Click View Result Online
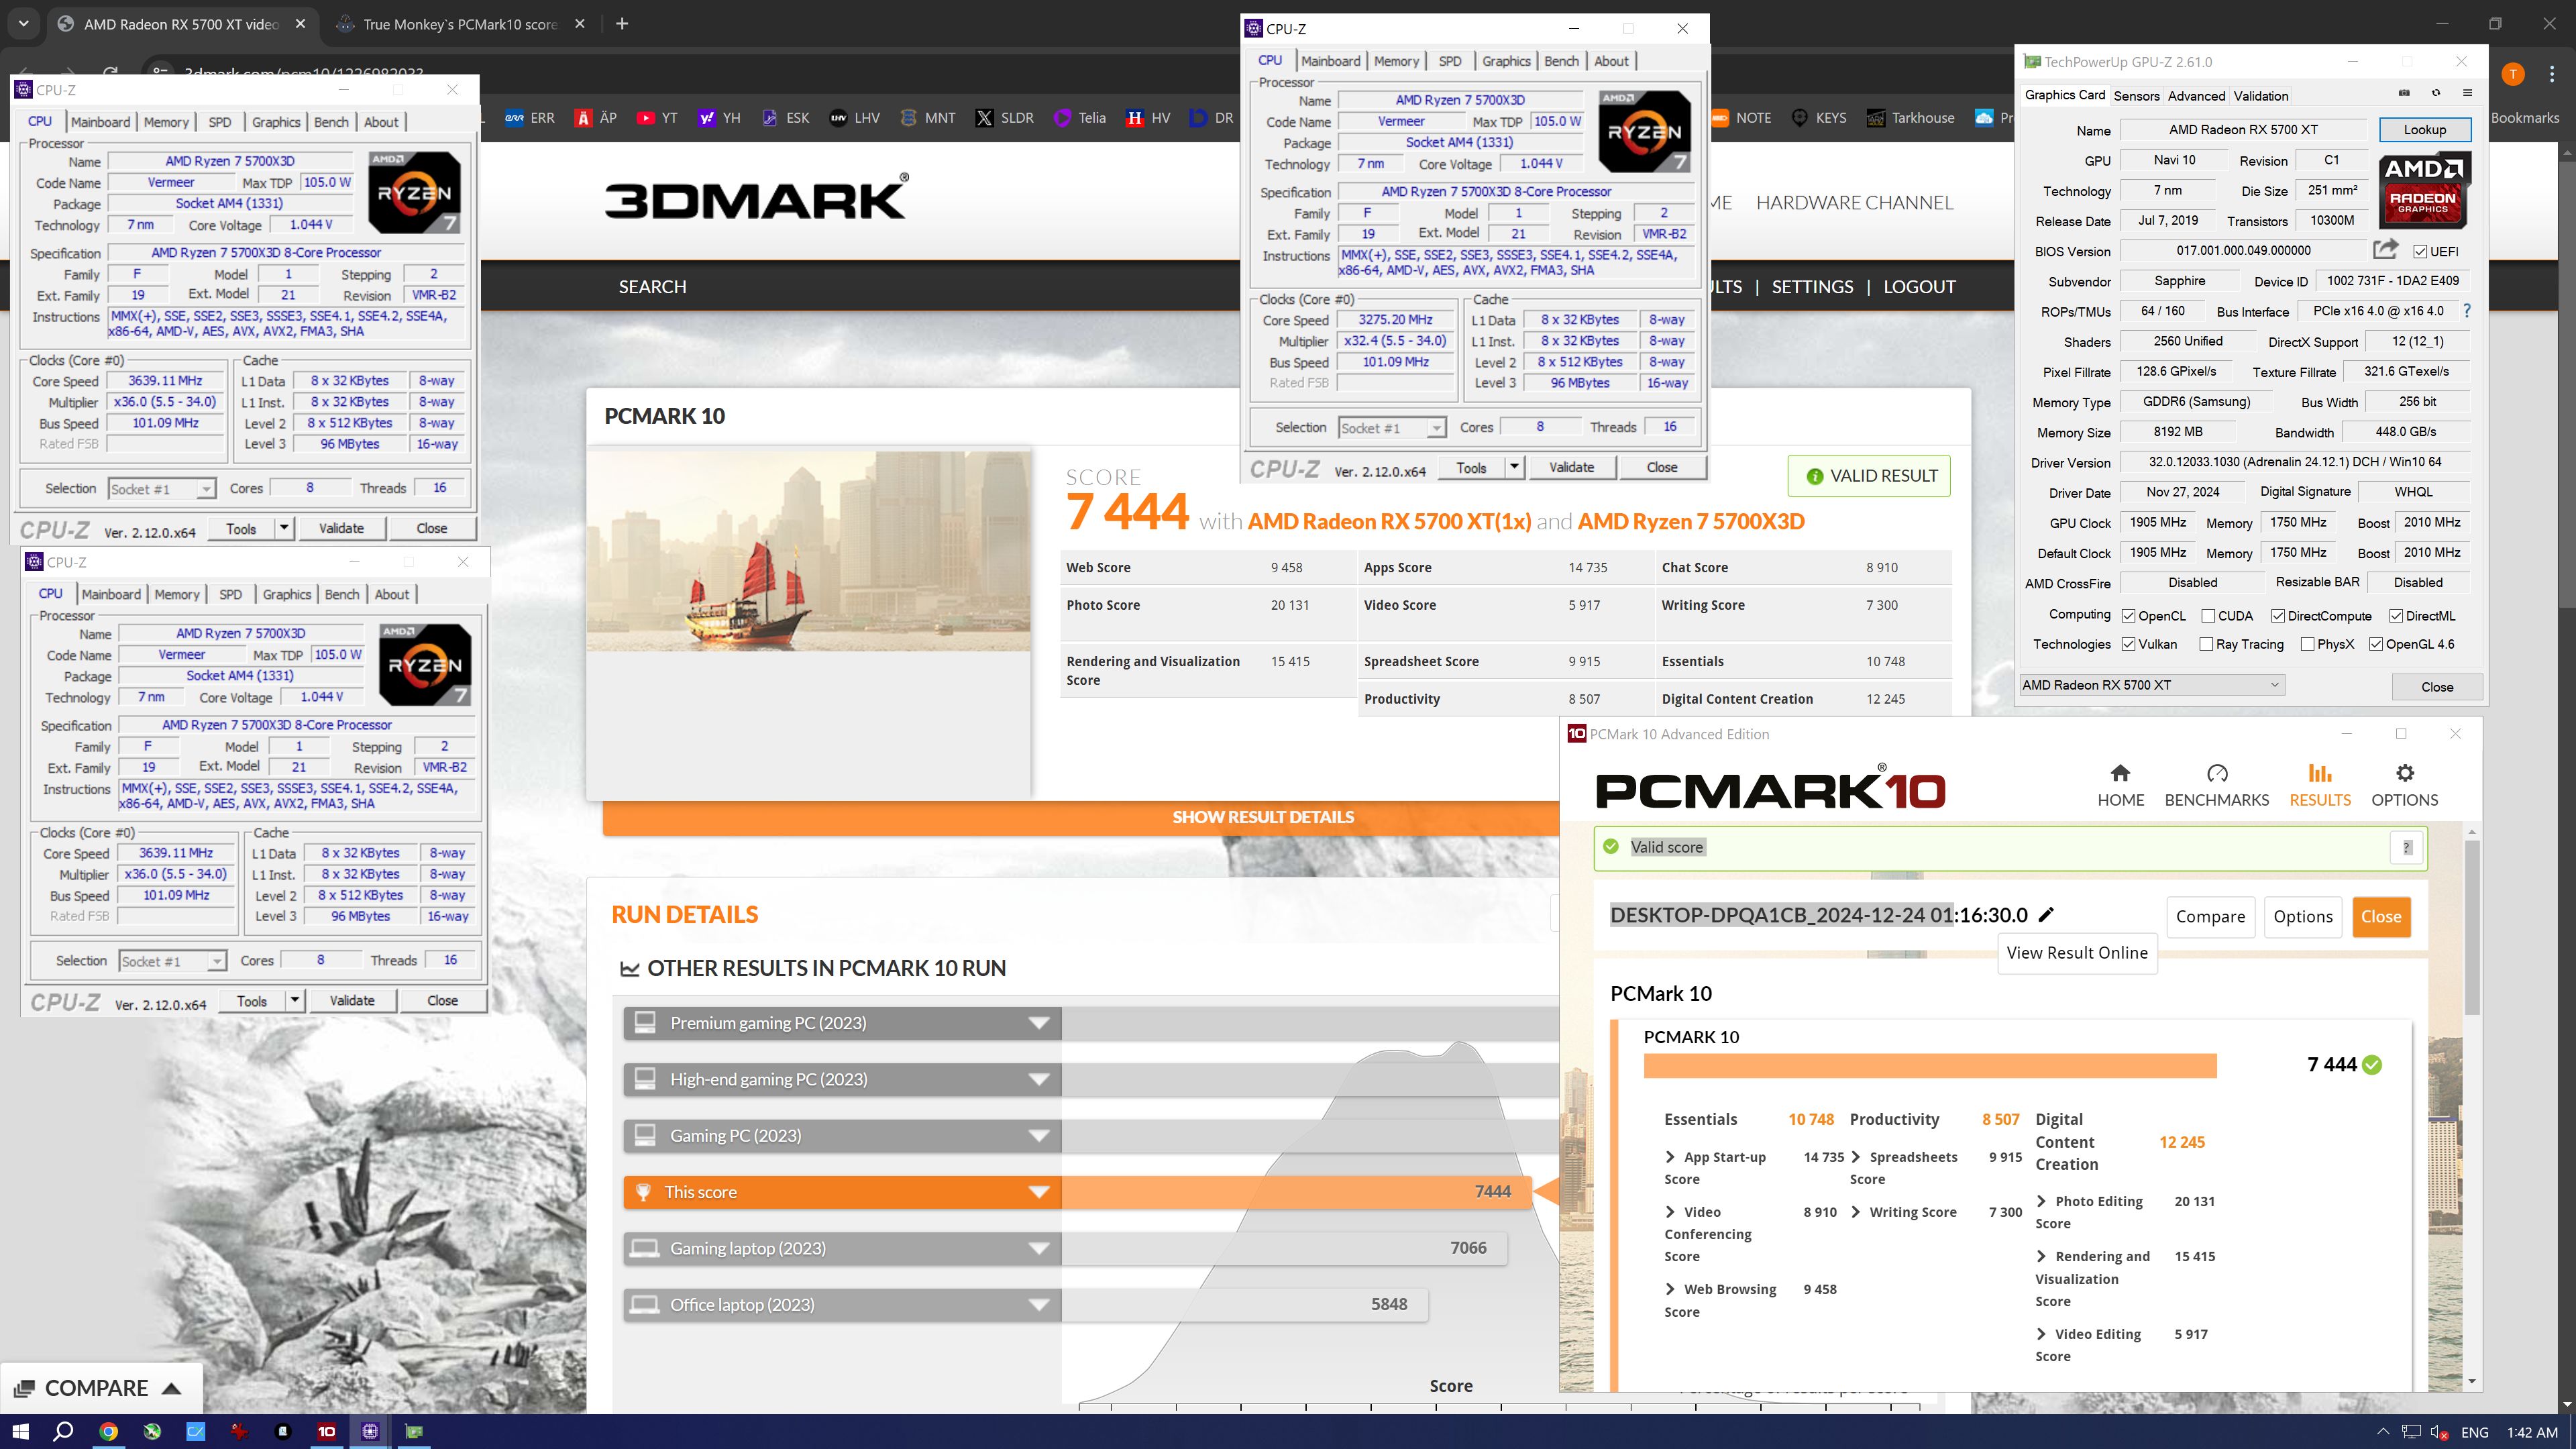2576x1449 pixels. pos(2077,953)
